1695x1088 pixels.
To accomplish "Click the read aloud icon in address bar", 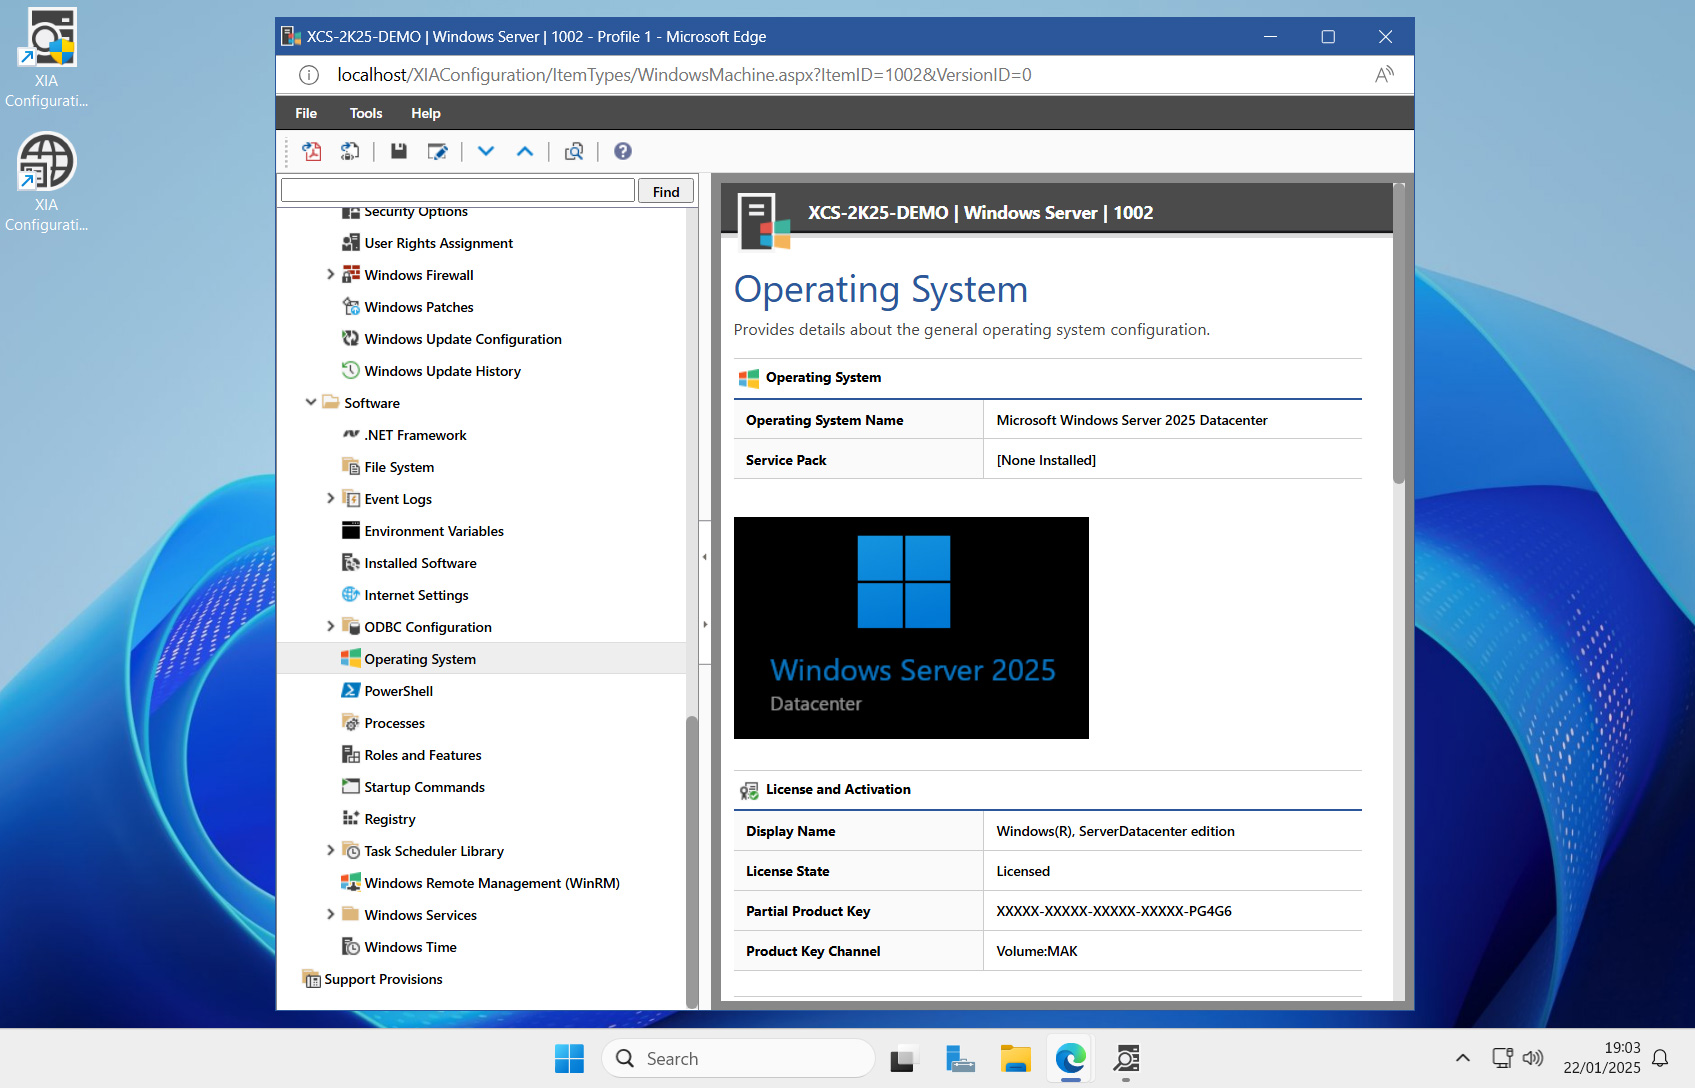I will pos(1384,75).
